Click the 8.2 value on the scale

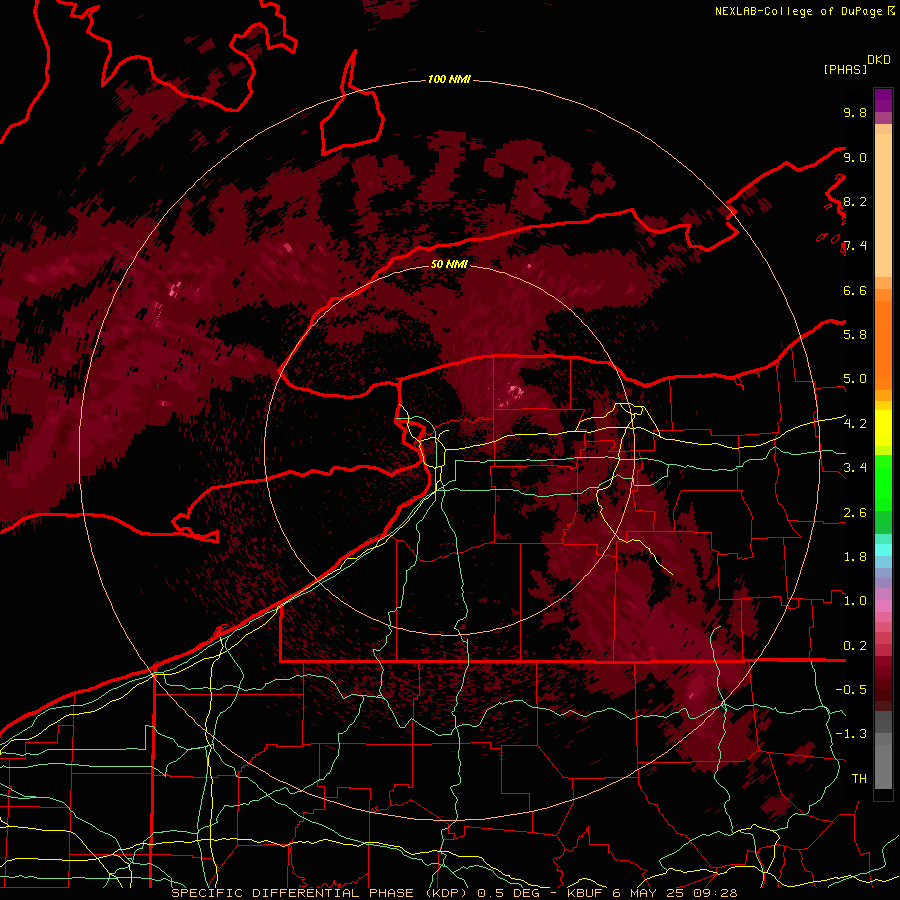855,201
